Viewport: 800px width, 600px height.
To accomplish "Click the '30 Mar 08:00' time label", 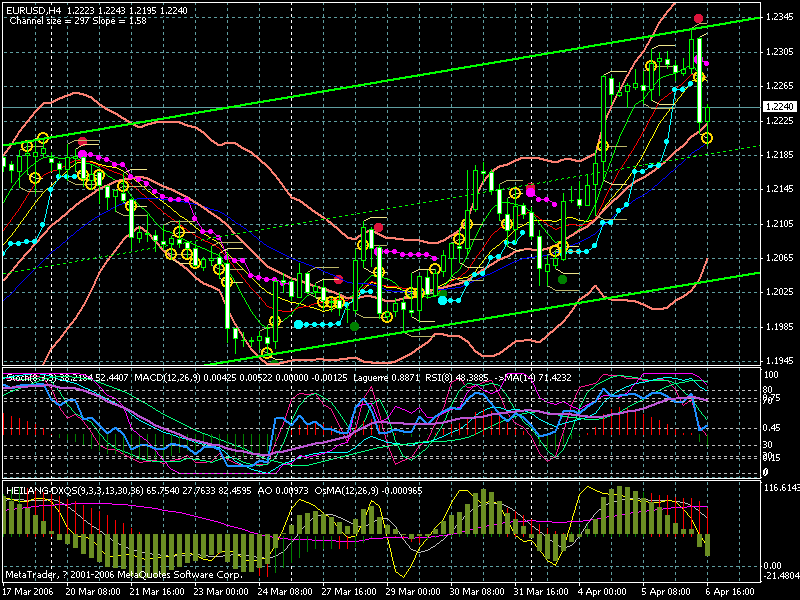I will pyautogui.click(x=477, y=592).
